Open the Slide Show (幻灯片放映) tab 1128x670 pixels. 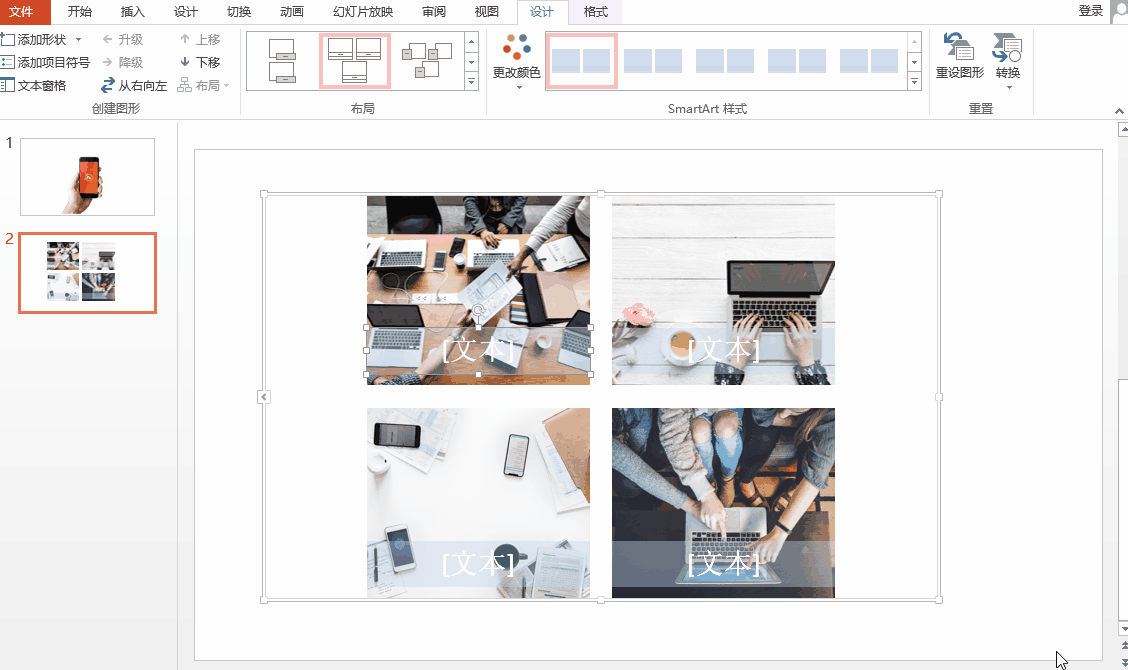pyautogui.click(x=363, y=12)
